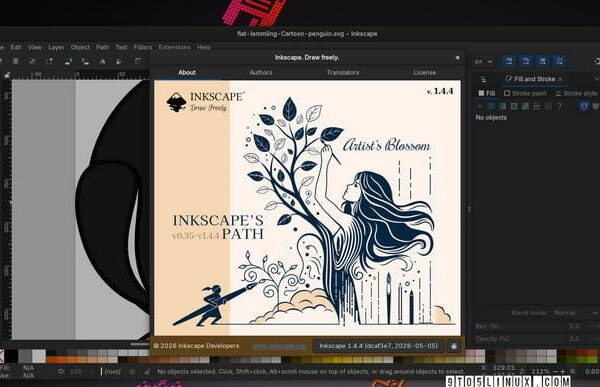600x387 pixels.
Task: Click the zoom 212% field
Action: 540,372
